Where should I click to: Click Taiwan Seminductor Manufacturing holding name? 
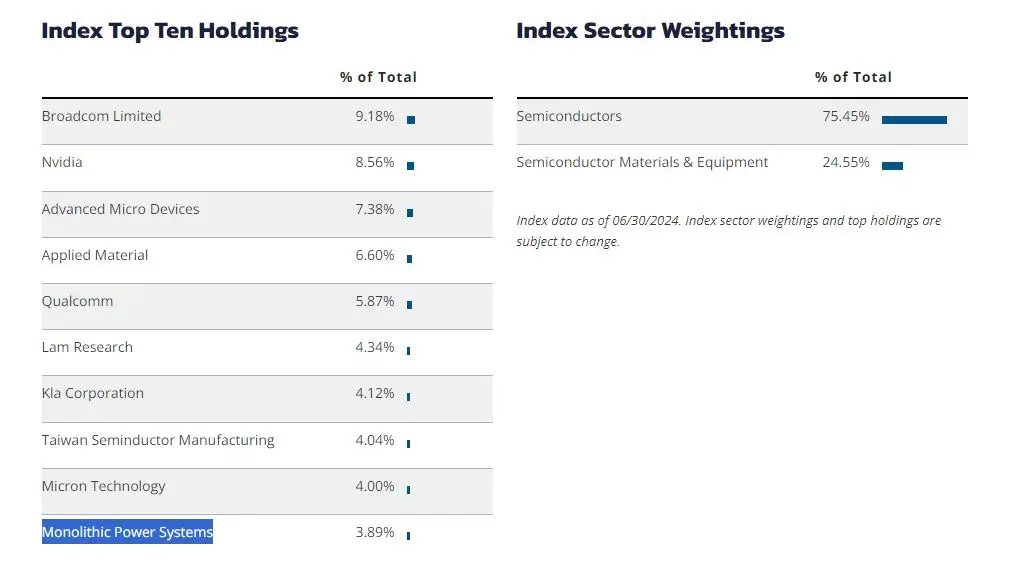coord(158,440)
